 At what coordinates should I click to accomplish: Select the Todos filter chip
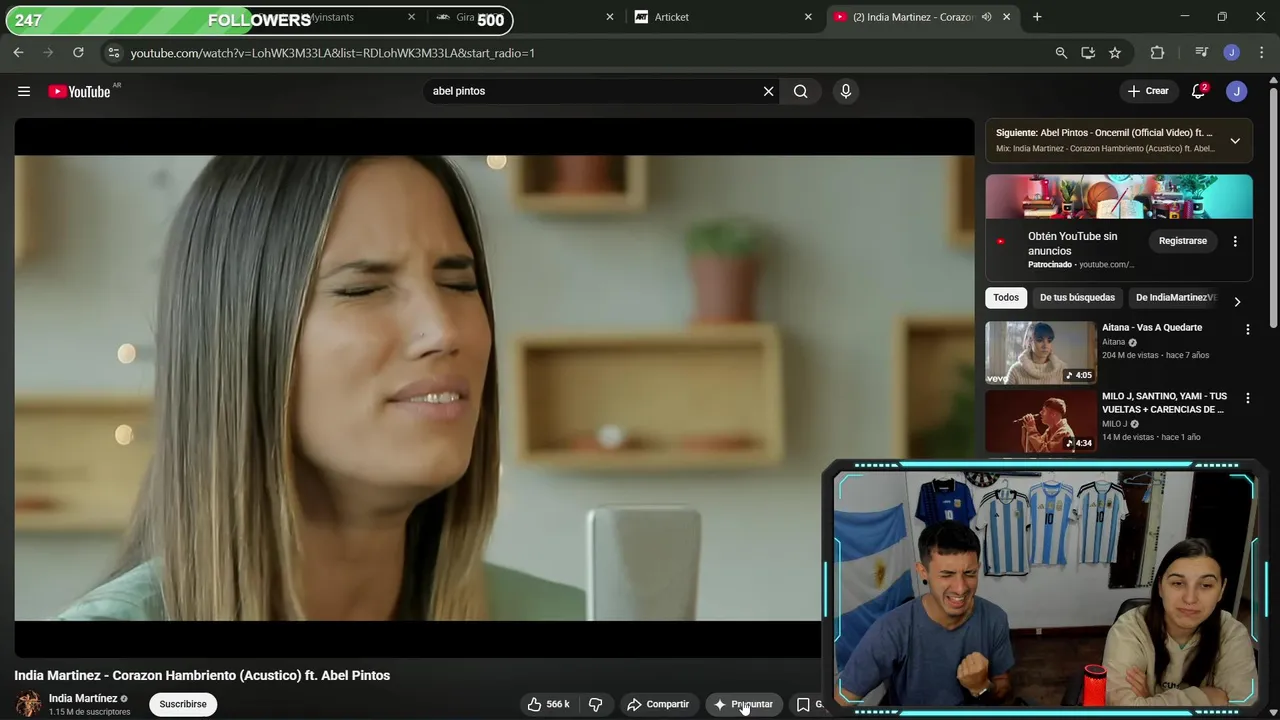pyautogui.click(x=1006, y=297)
